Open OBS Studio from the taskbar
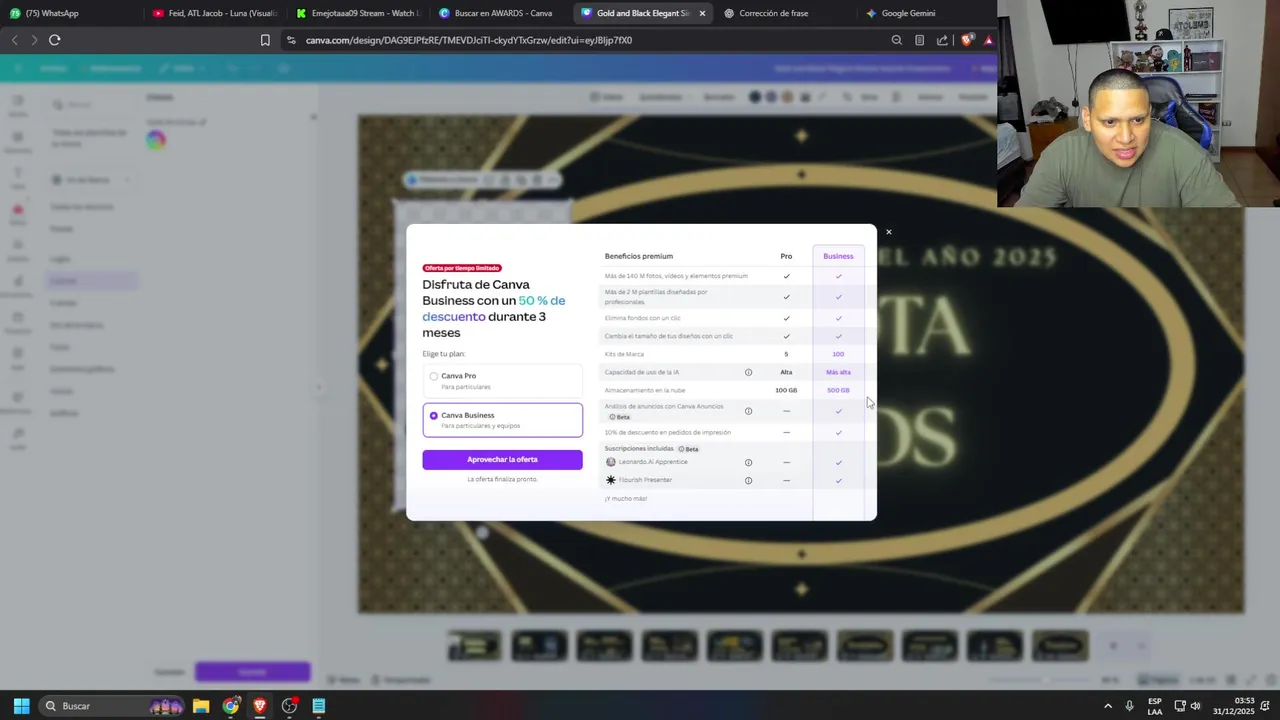Image resolution: width=1280 pixels, height=720 pixels. coord(290,706)
